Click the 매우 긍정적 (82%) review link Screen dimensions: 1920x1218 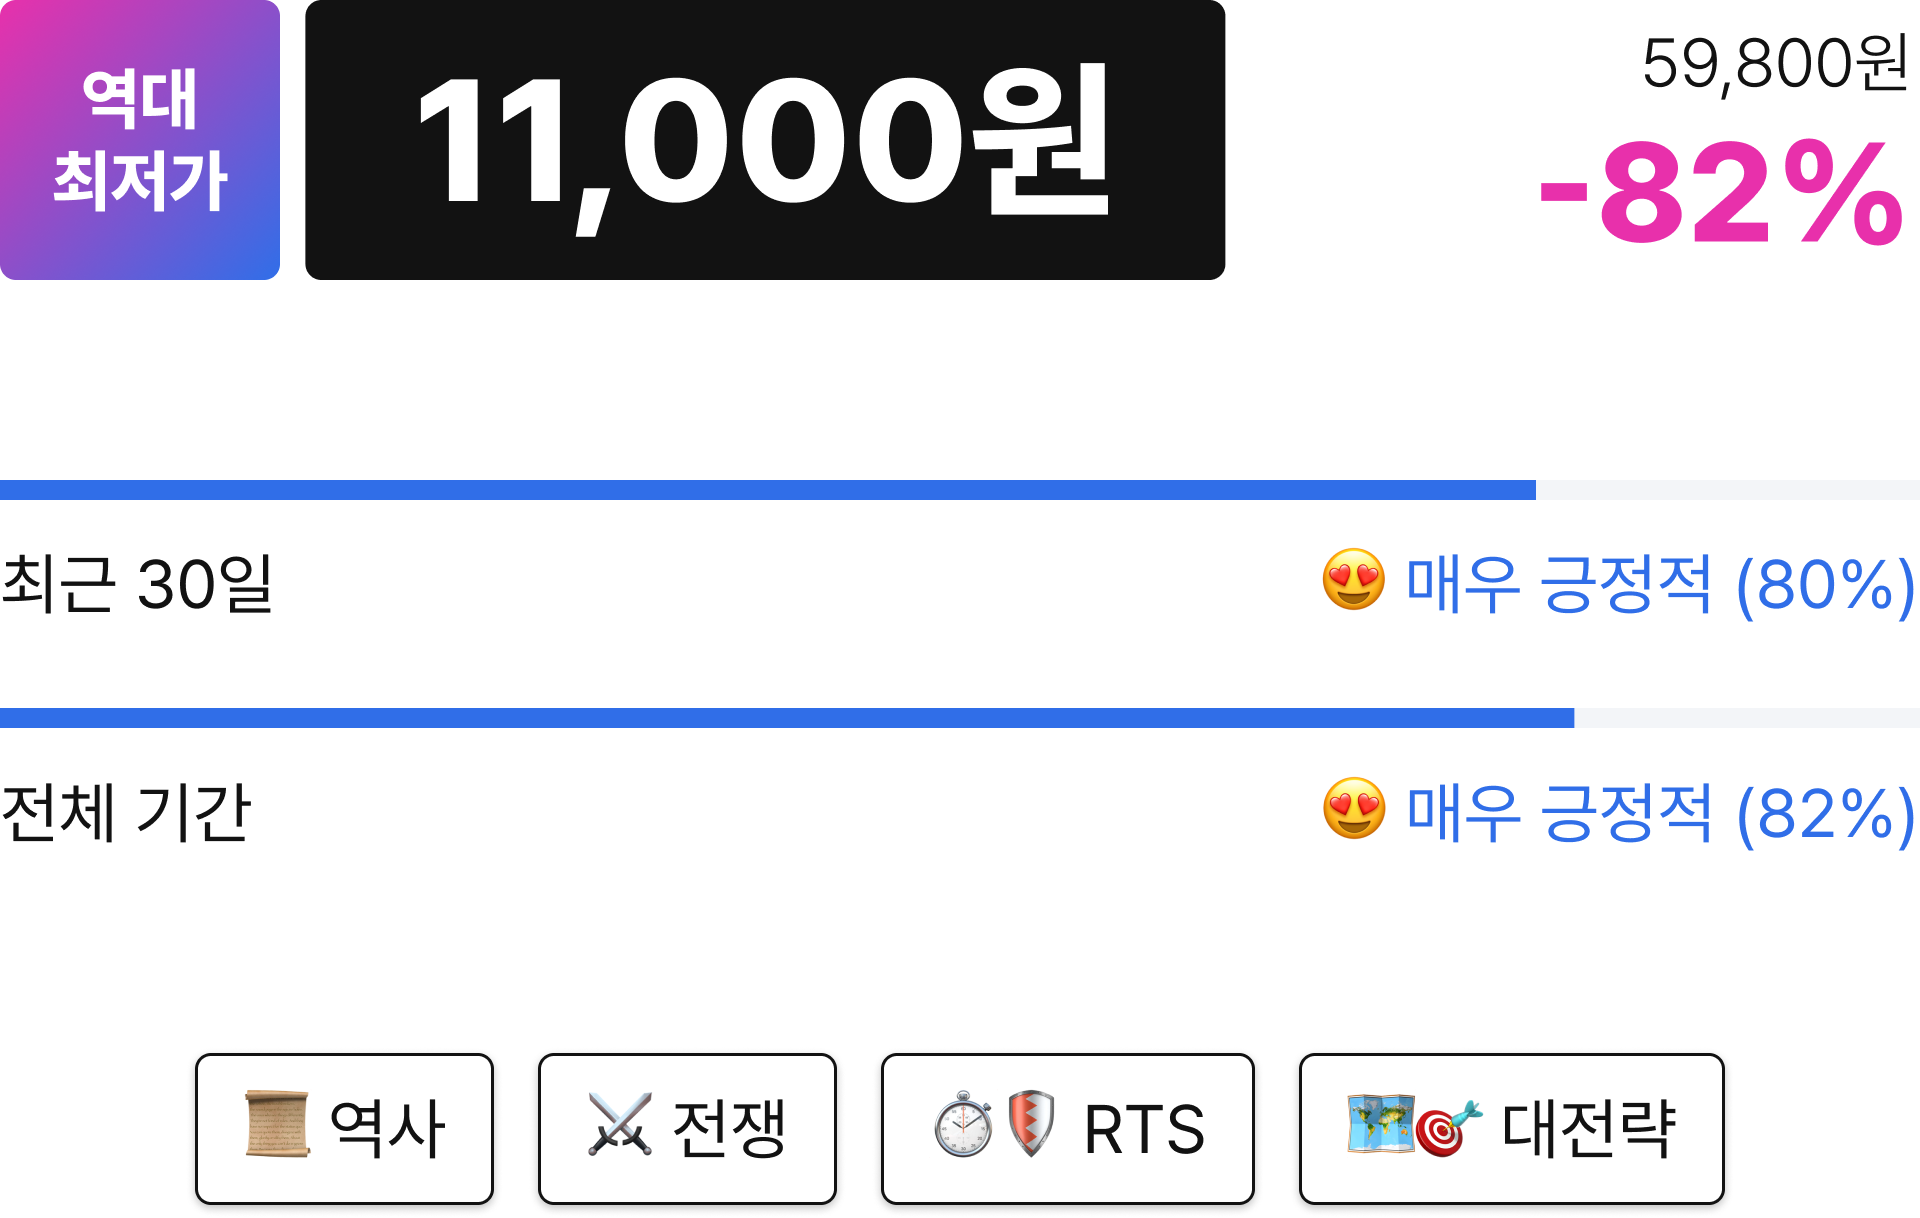coord(1661,813)
